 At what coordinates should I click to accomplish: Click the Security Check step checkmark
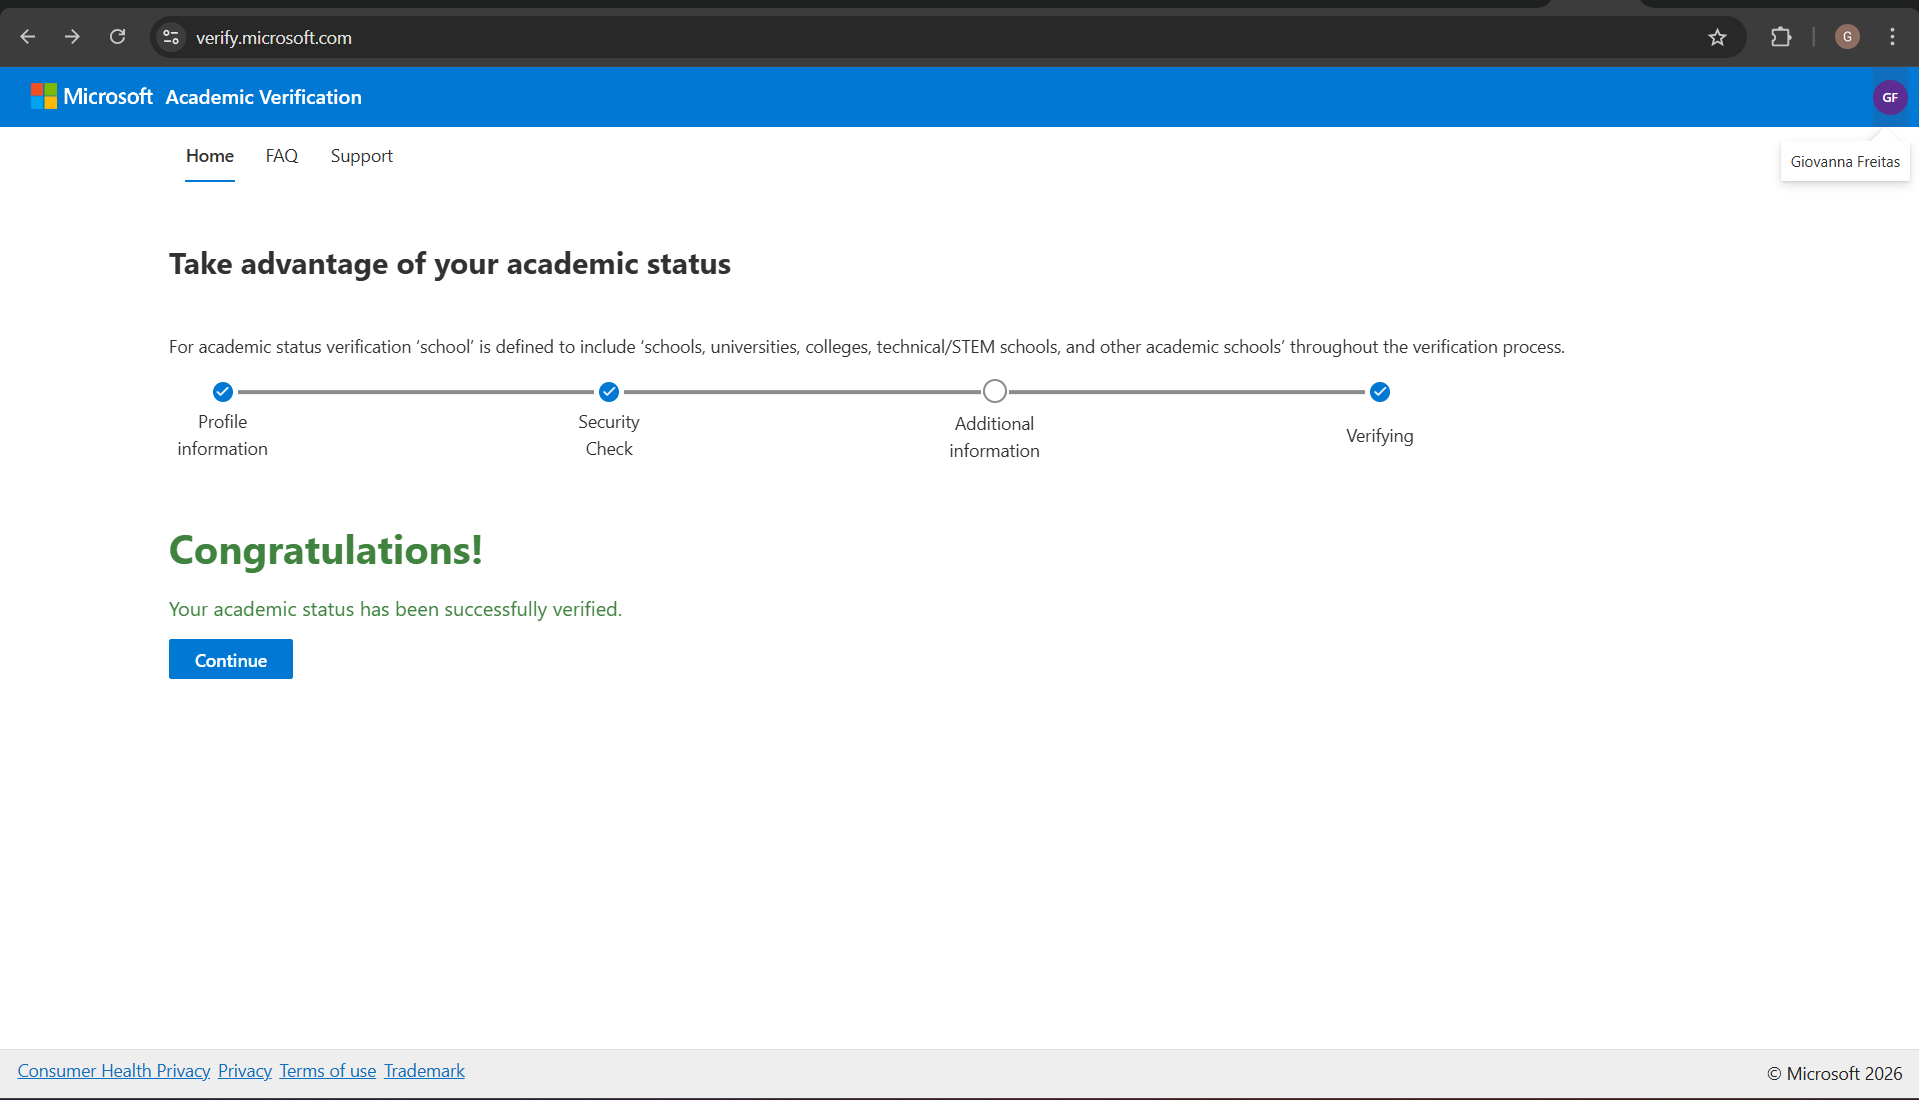coord(609,392)
